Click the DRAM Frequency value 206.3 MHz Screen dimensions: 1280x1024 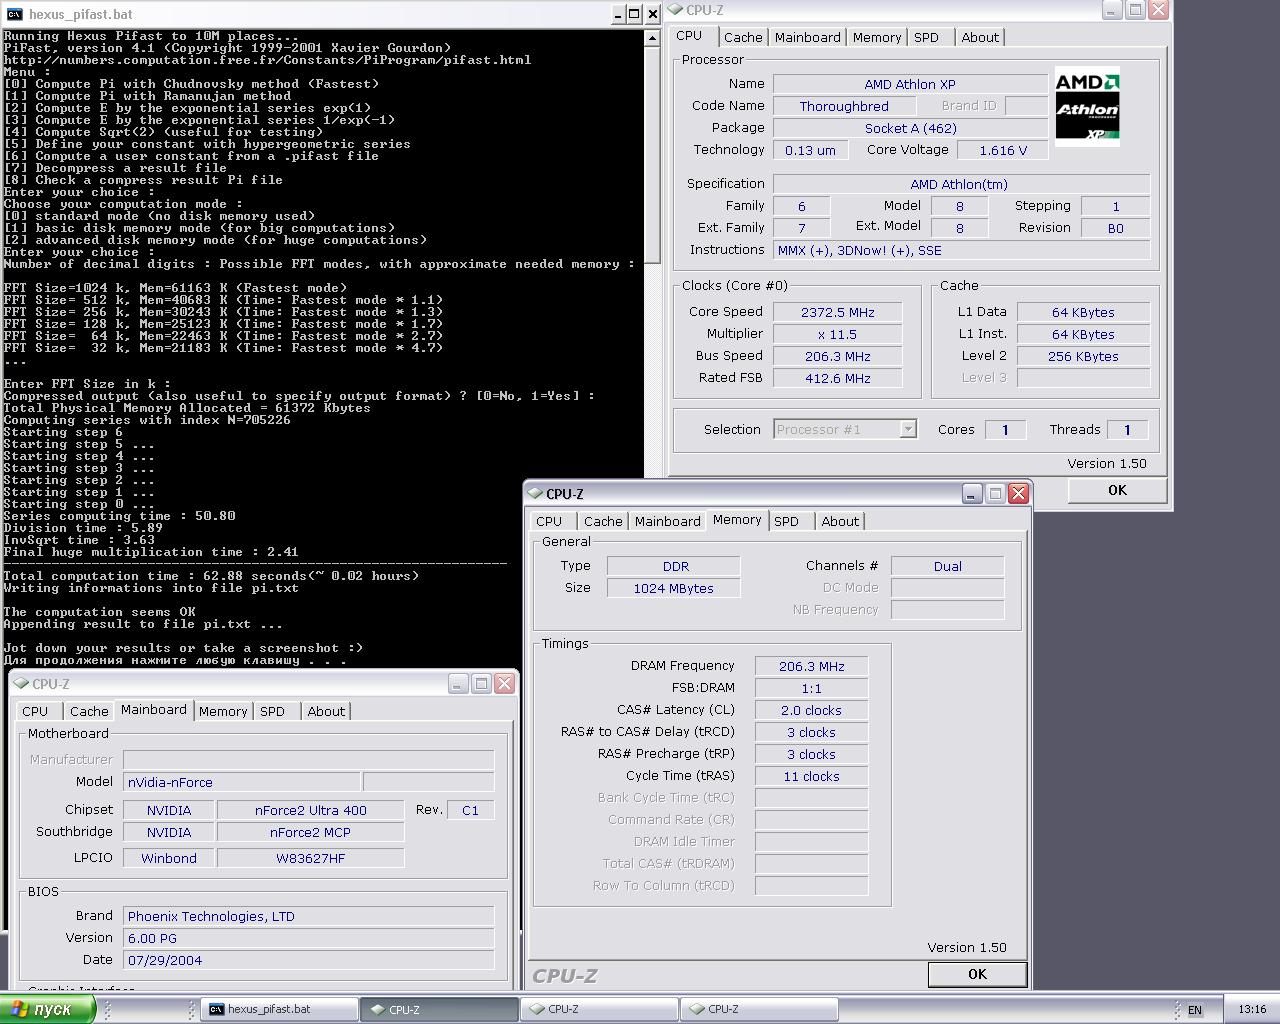(x=811, y=666)
